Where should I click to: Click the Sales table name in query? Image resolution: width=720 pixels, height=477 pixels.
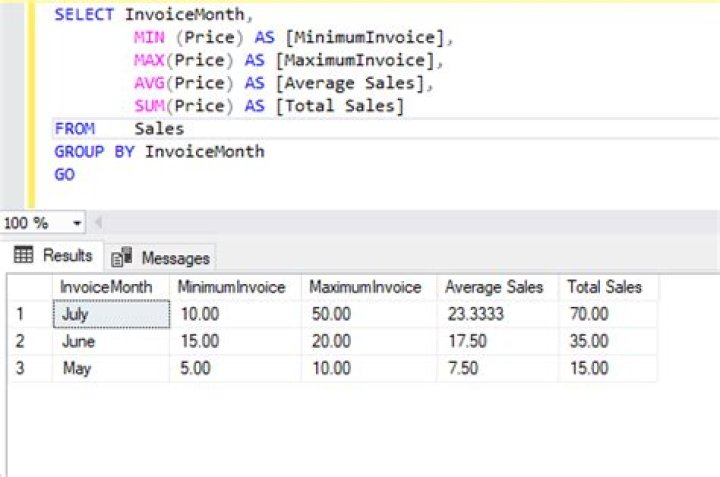click(159, 129)
